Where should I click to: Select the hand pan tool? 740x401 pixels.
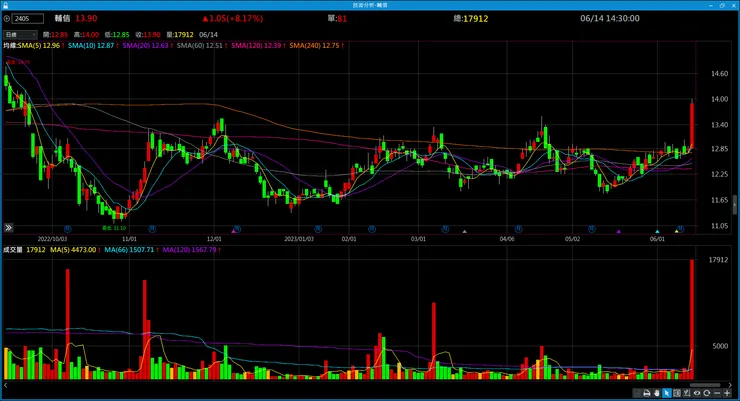pos(656,393)
